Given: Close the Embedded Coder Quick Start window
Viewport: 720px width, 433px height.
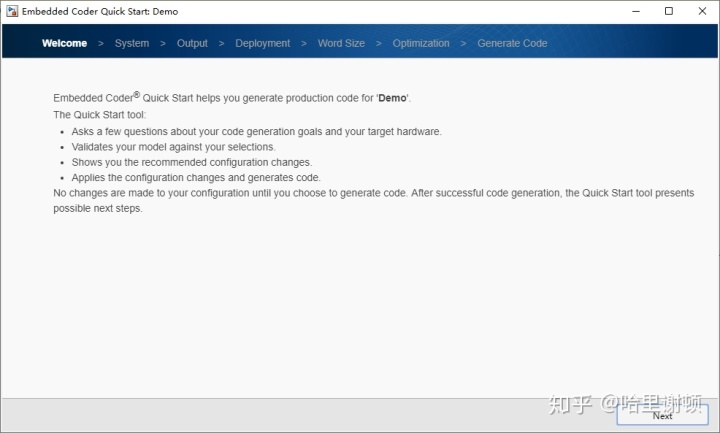Looking at the screenshot, I should click(x=702, y=11).
